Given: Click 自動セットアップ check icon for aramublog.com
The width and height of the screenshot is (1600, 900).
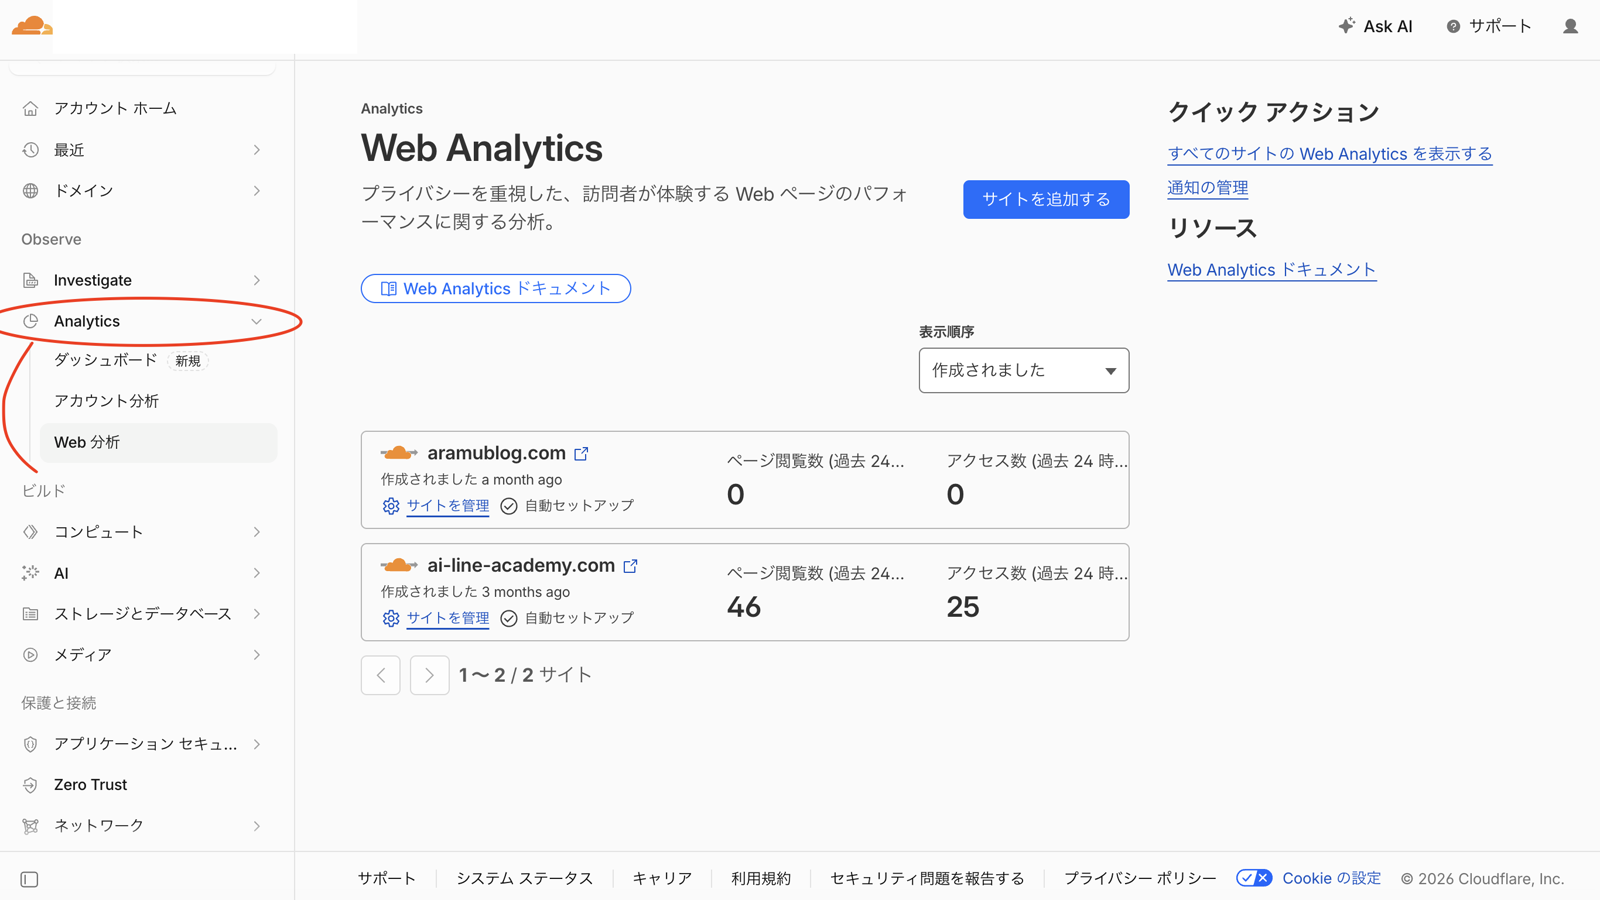Looking at the screenshot, I should [x=509, y=506].
